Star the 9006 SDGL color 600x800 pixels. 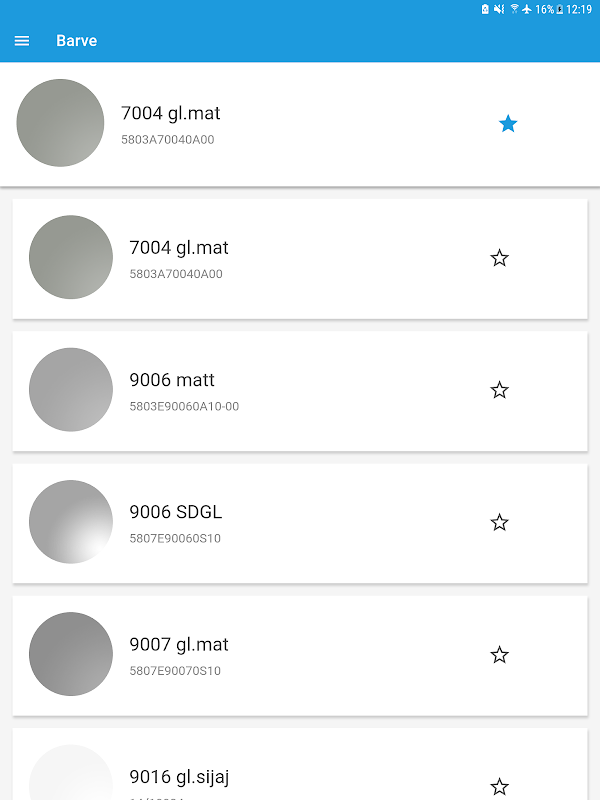pyautogui.click(x=500, y=522)
